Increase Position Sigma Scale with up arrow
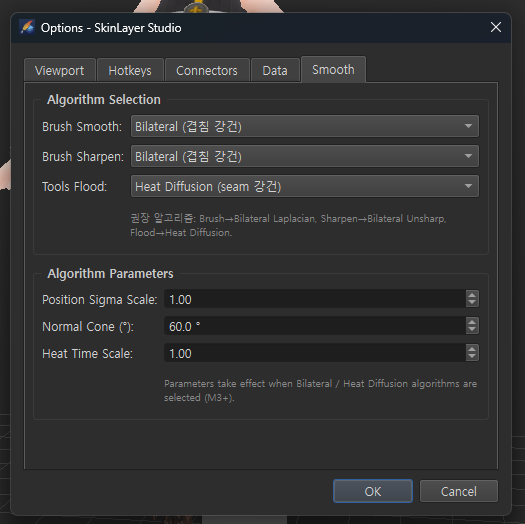525x524 pixels. point(472,295)
